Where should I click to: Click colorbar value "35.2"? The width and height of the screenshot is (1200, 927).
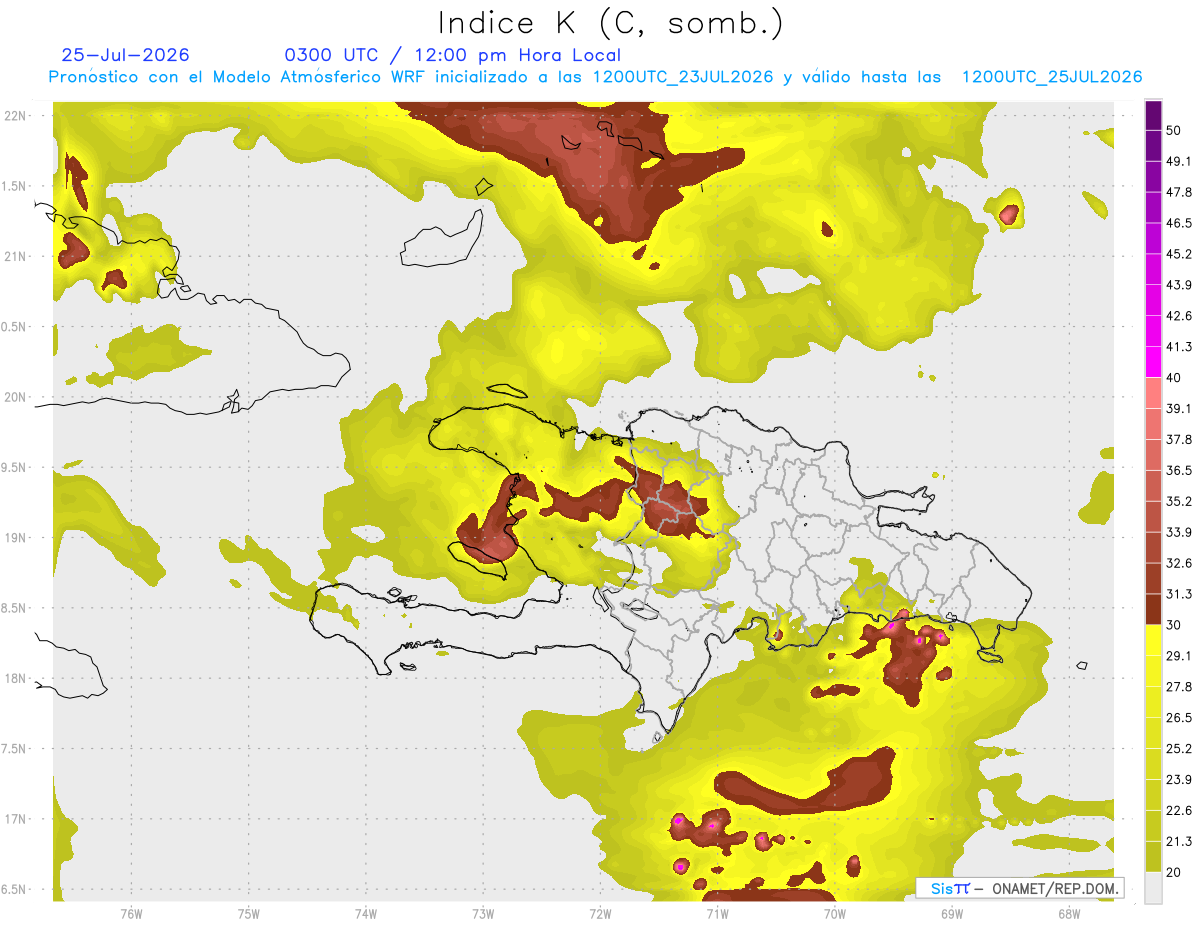pos(1178,501)
